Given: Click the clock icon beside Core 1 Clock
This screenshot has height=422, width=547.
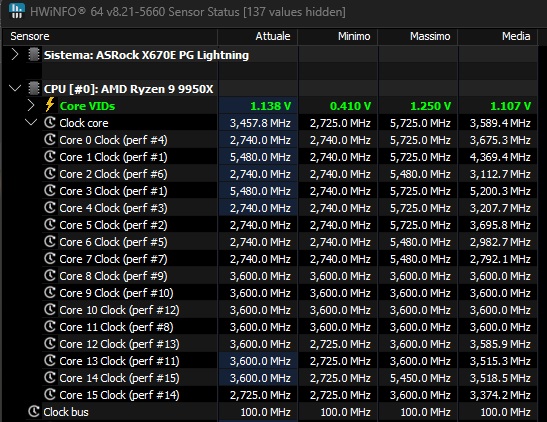Looking at the screenshot, I should pos(50,157).
